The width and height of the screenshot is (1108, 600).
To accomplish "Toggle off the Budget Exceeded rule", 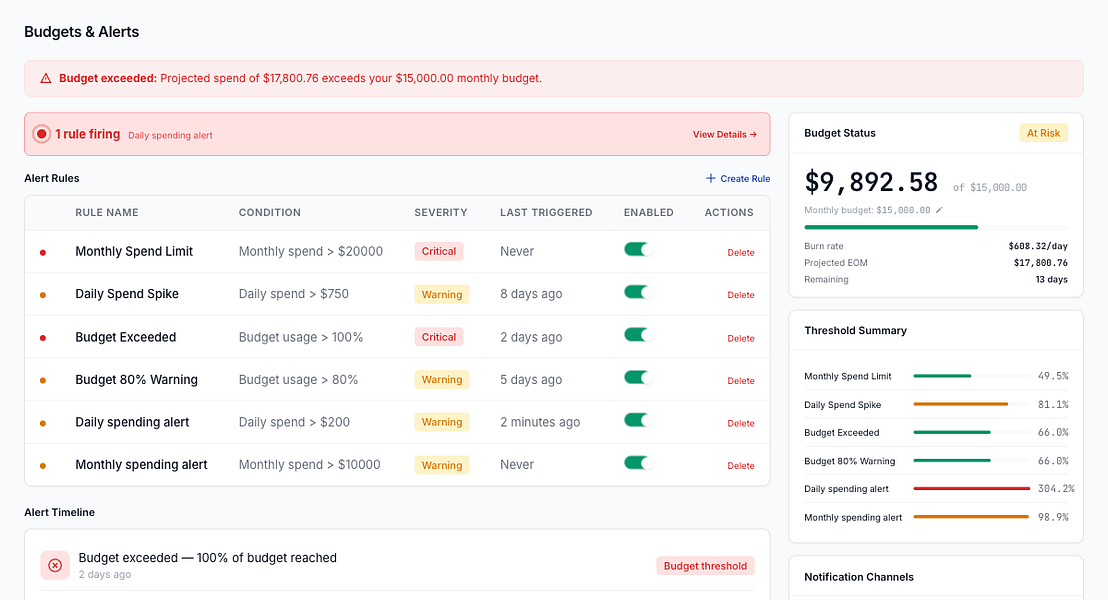I will [637, 336].
